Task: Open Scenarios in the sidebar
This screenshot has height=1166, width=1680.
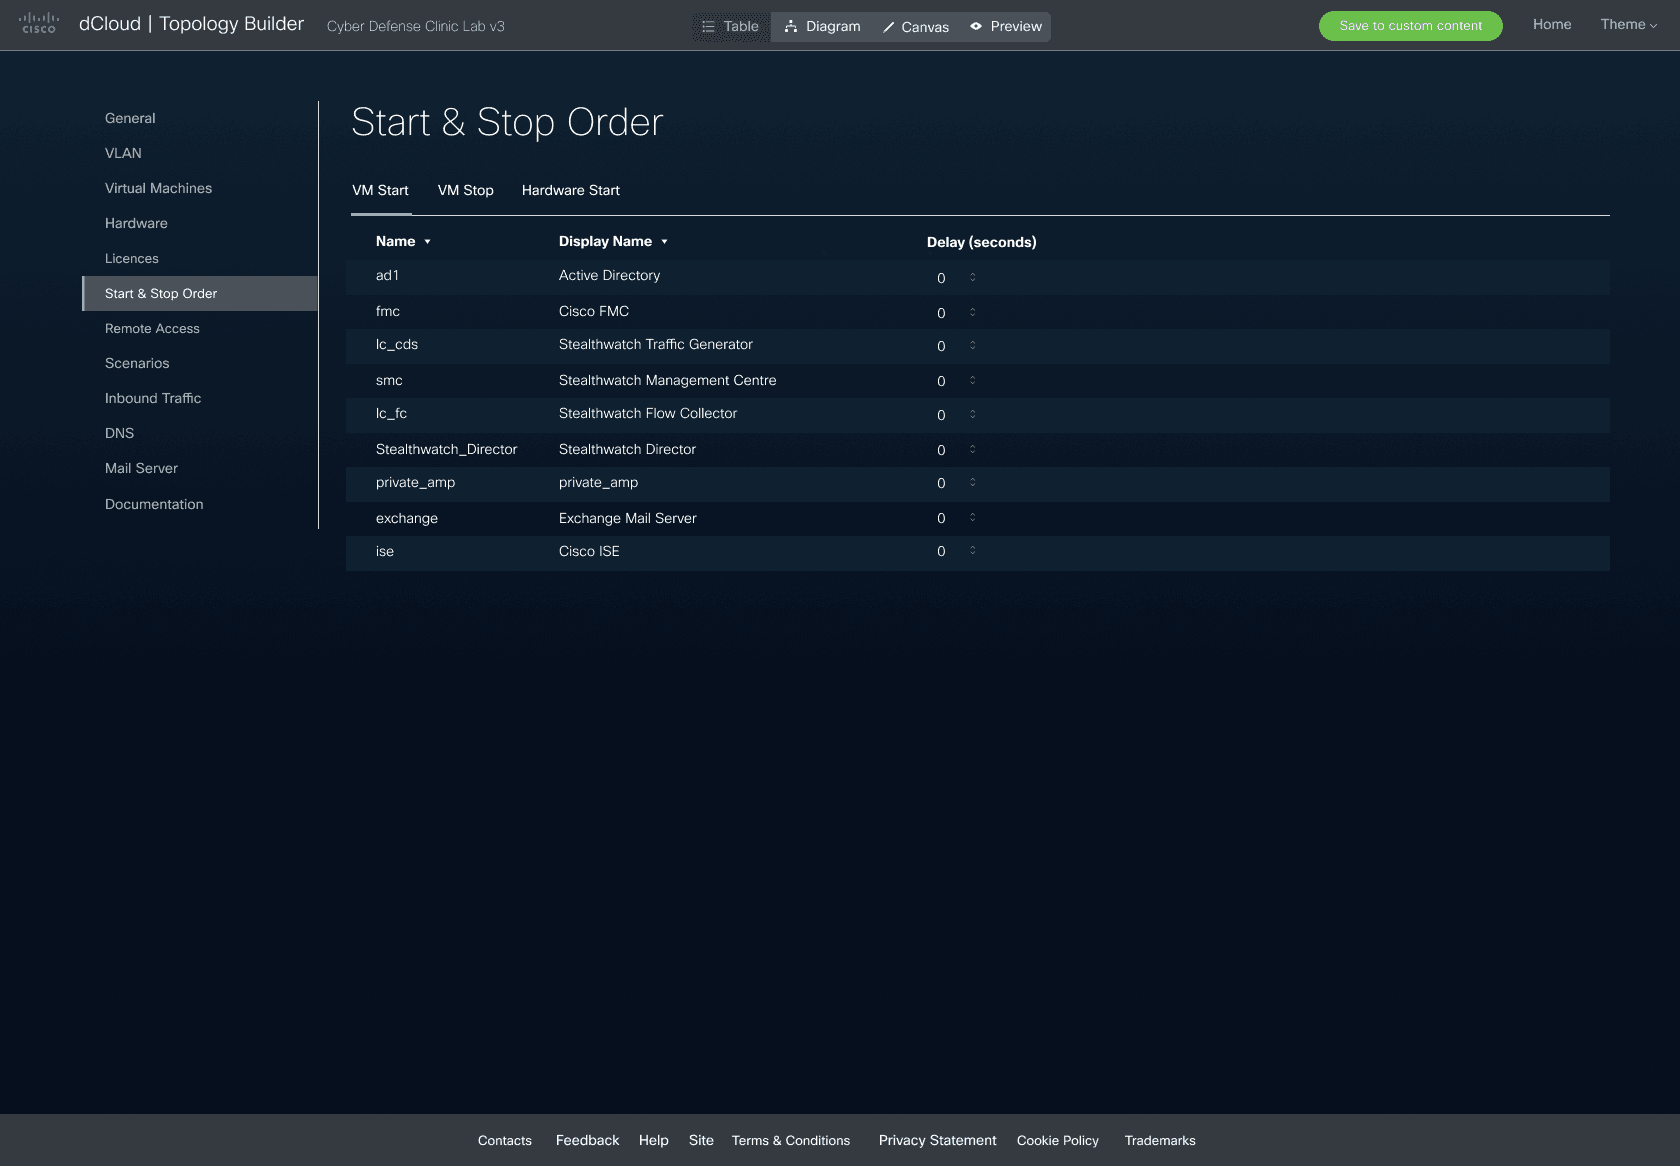Action: pos(137,363)
